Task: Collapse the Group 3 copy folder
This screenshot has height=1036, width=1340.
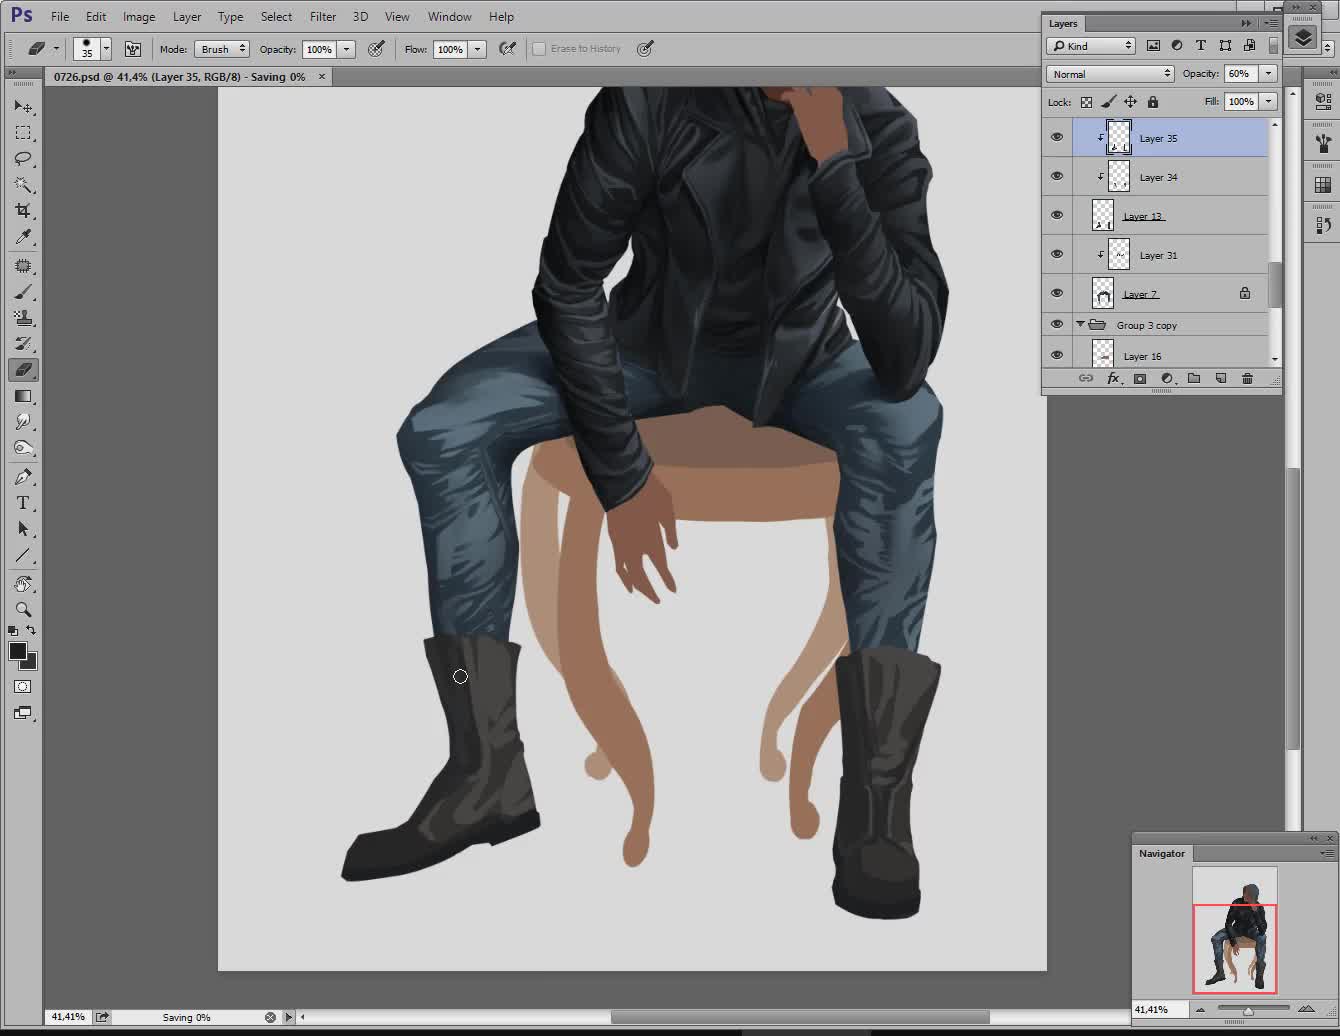Action: click(1080, 325)
